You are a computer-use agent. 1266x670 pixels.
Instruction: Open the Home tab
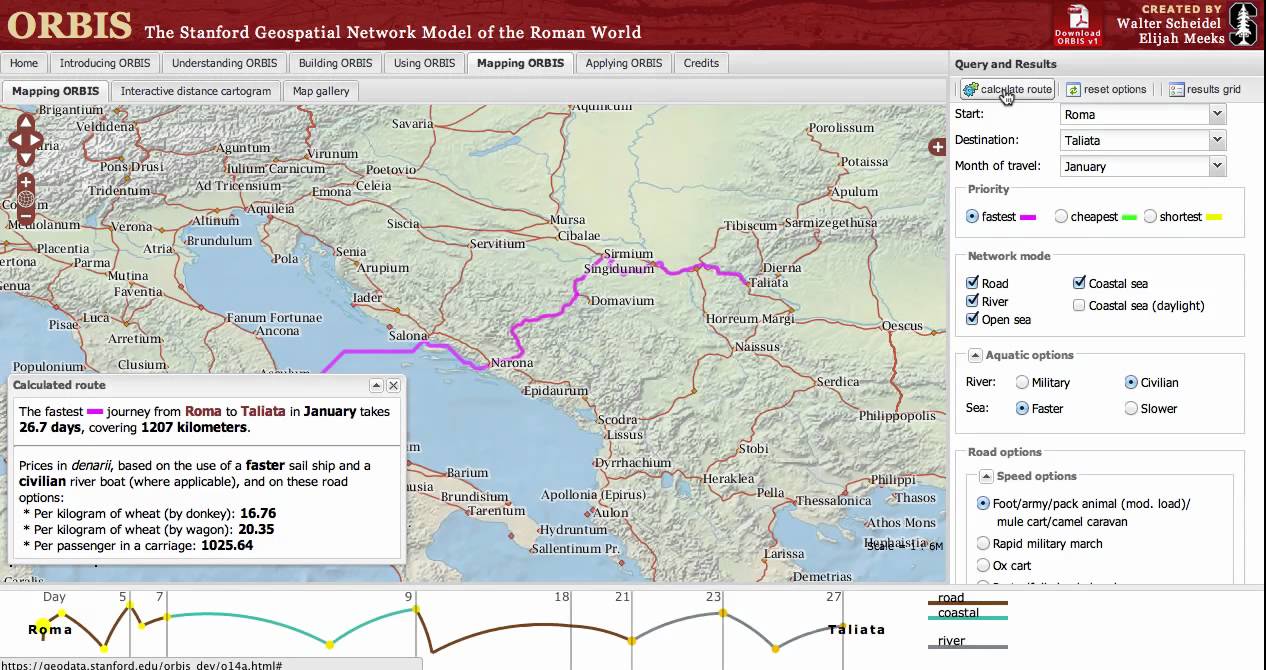pyautogui.click(x=24, y=62)
